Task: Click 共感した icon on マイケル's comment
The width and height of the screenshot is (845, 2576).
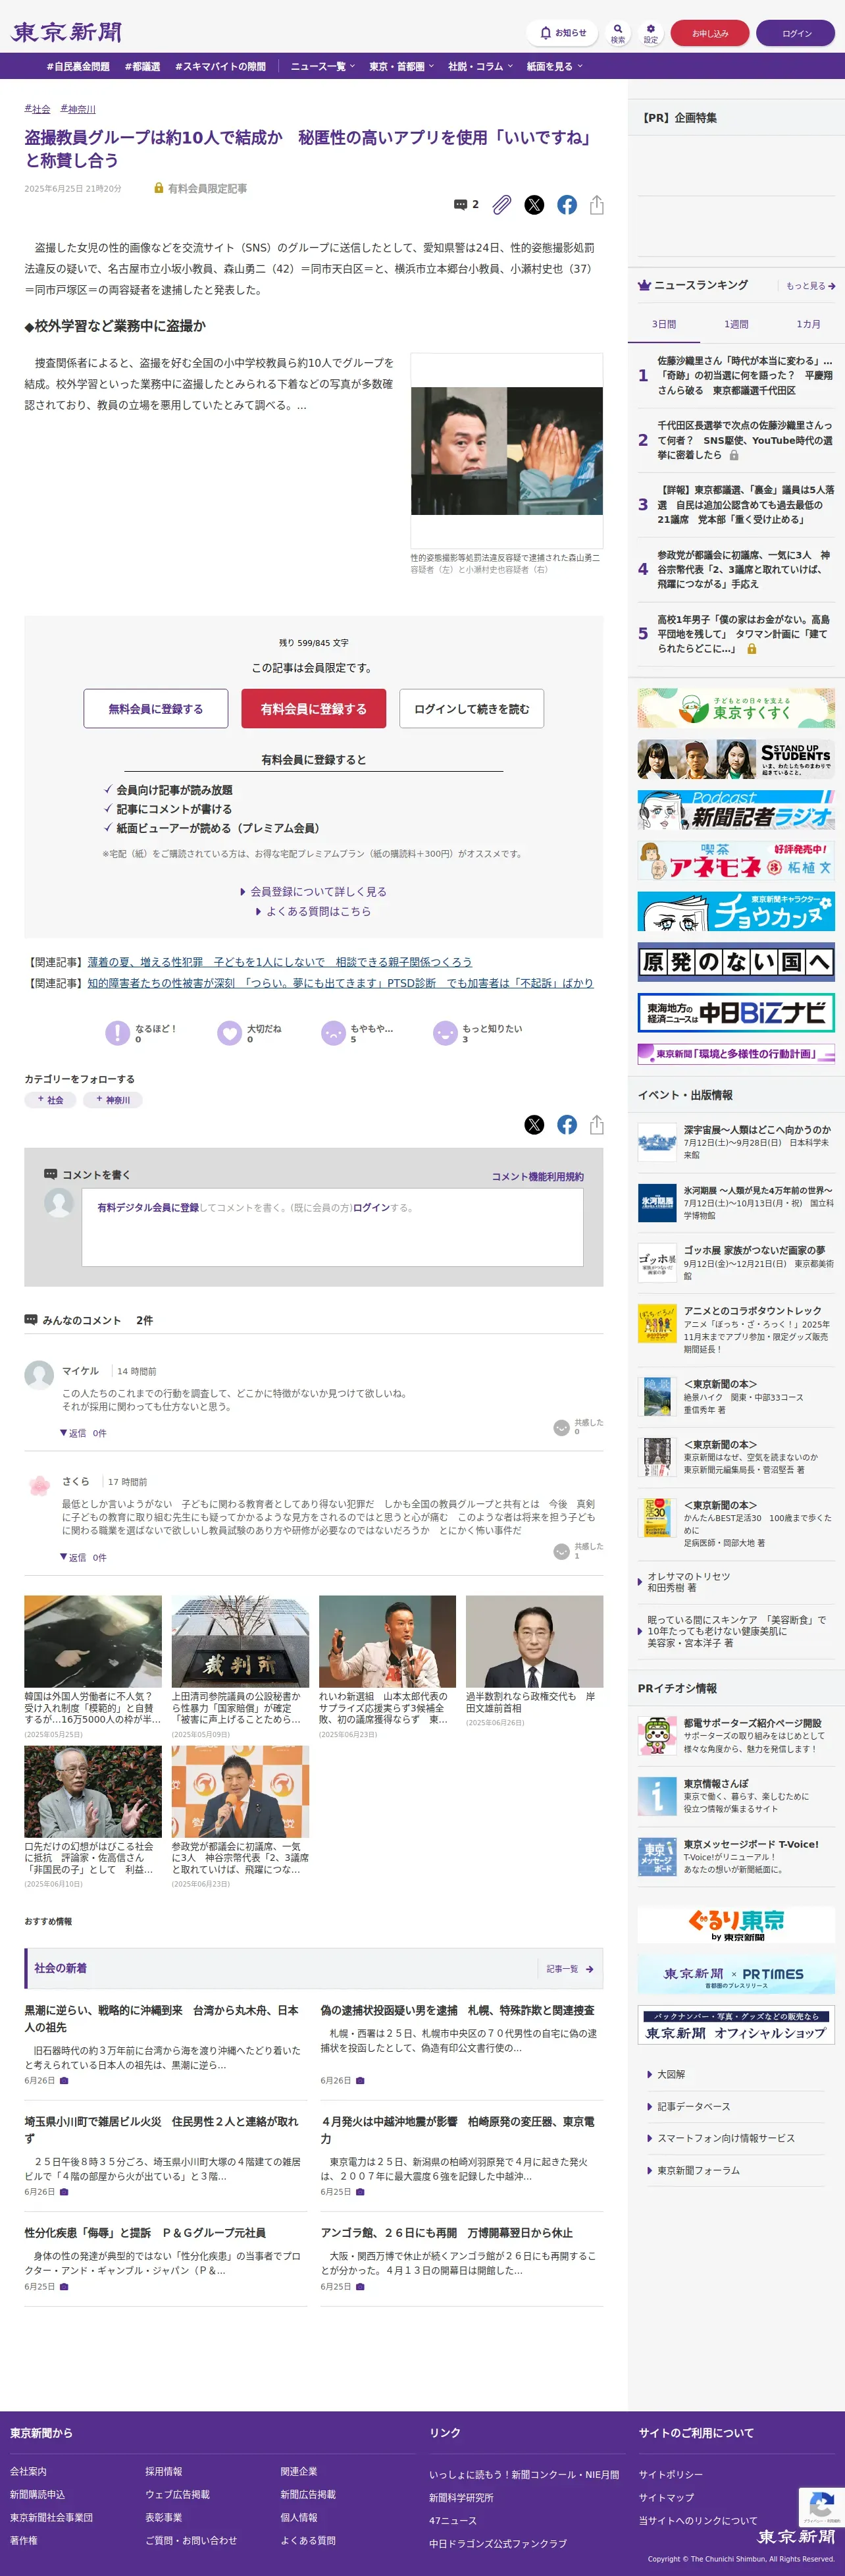Action: 561,1427
